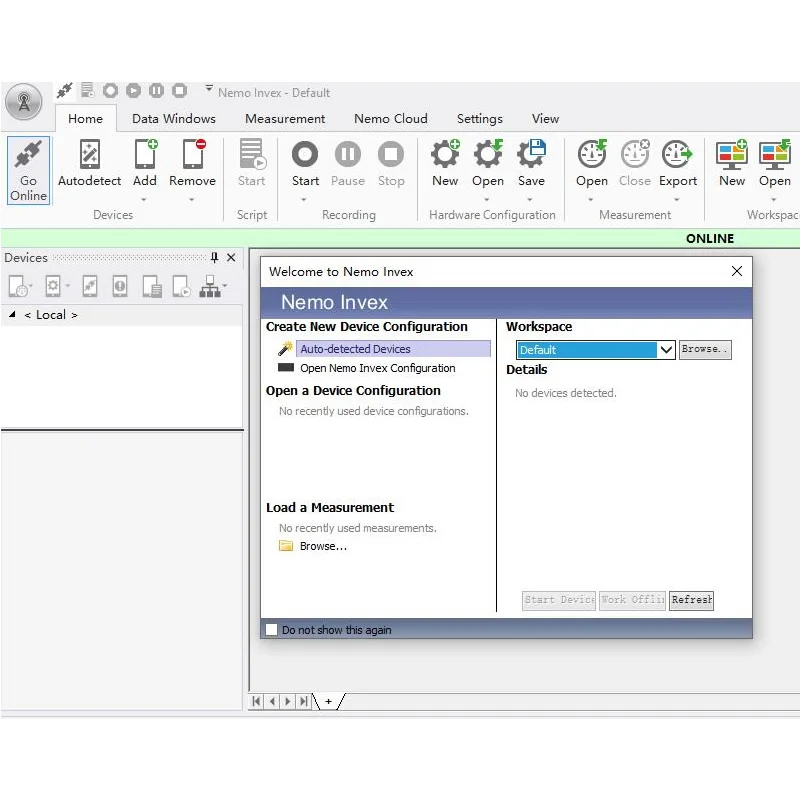The width and height of the screenshot is (800, 800).
Task: Click the network hierarchy icon in Devices toolbar
Action: [x=210, y=286]
